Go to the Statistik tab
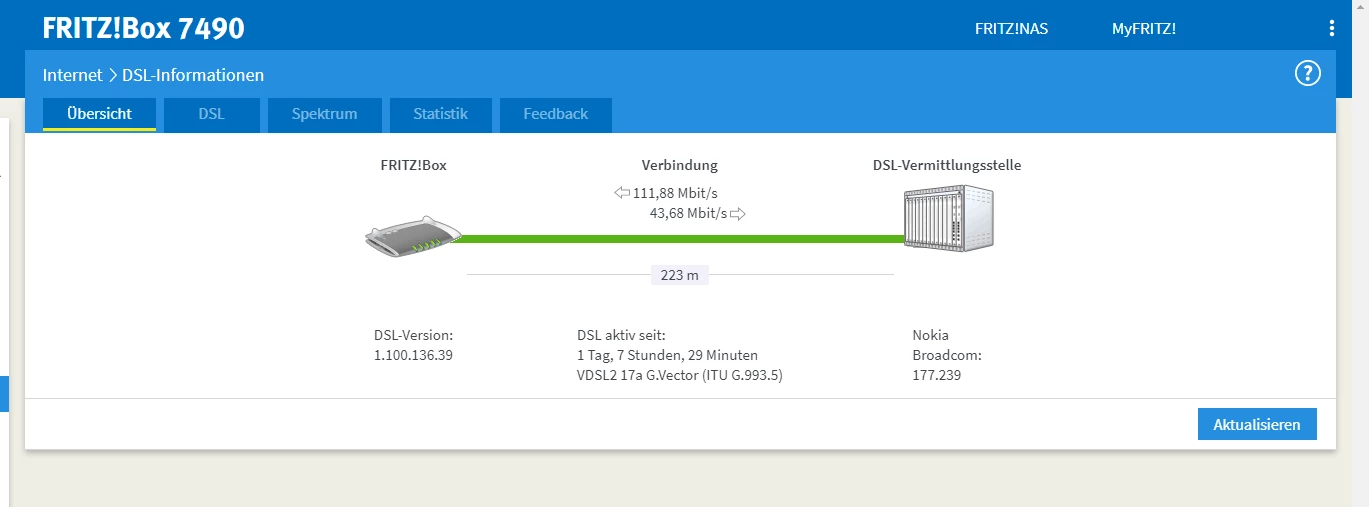The image size is (1369, 507). (440, 114)
